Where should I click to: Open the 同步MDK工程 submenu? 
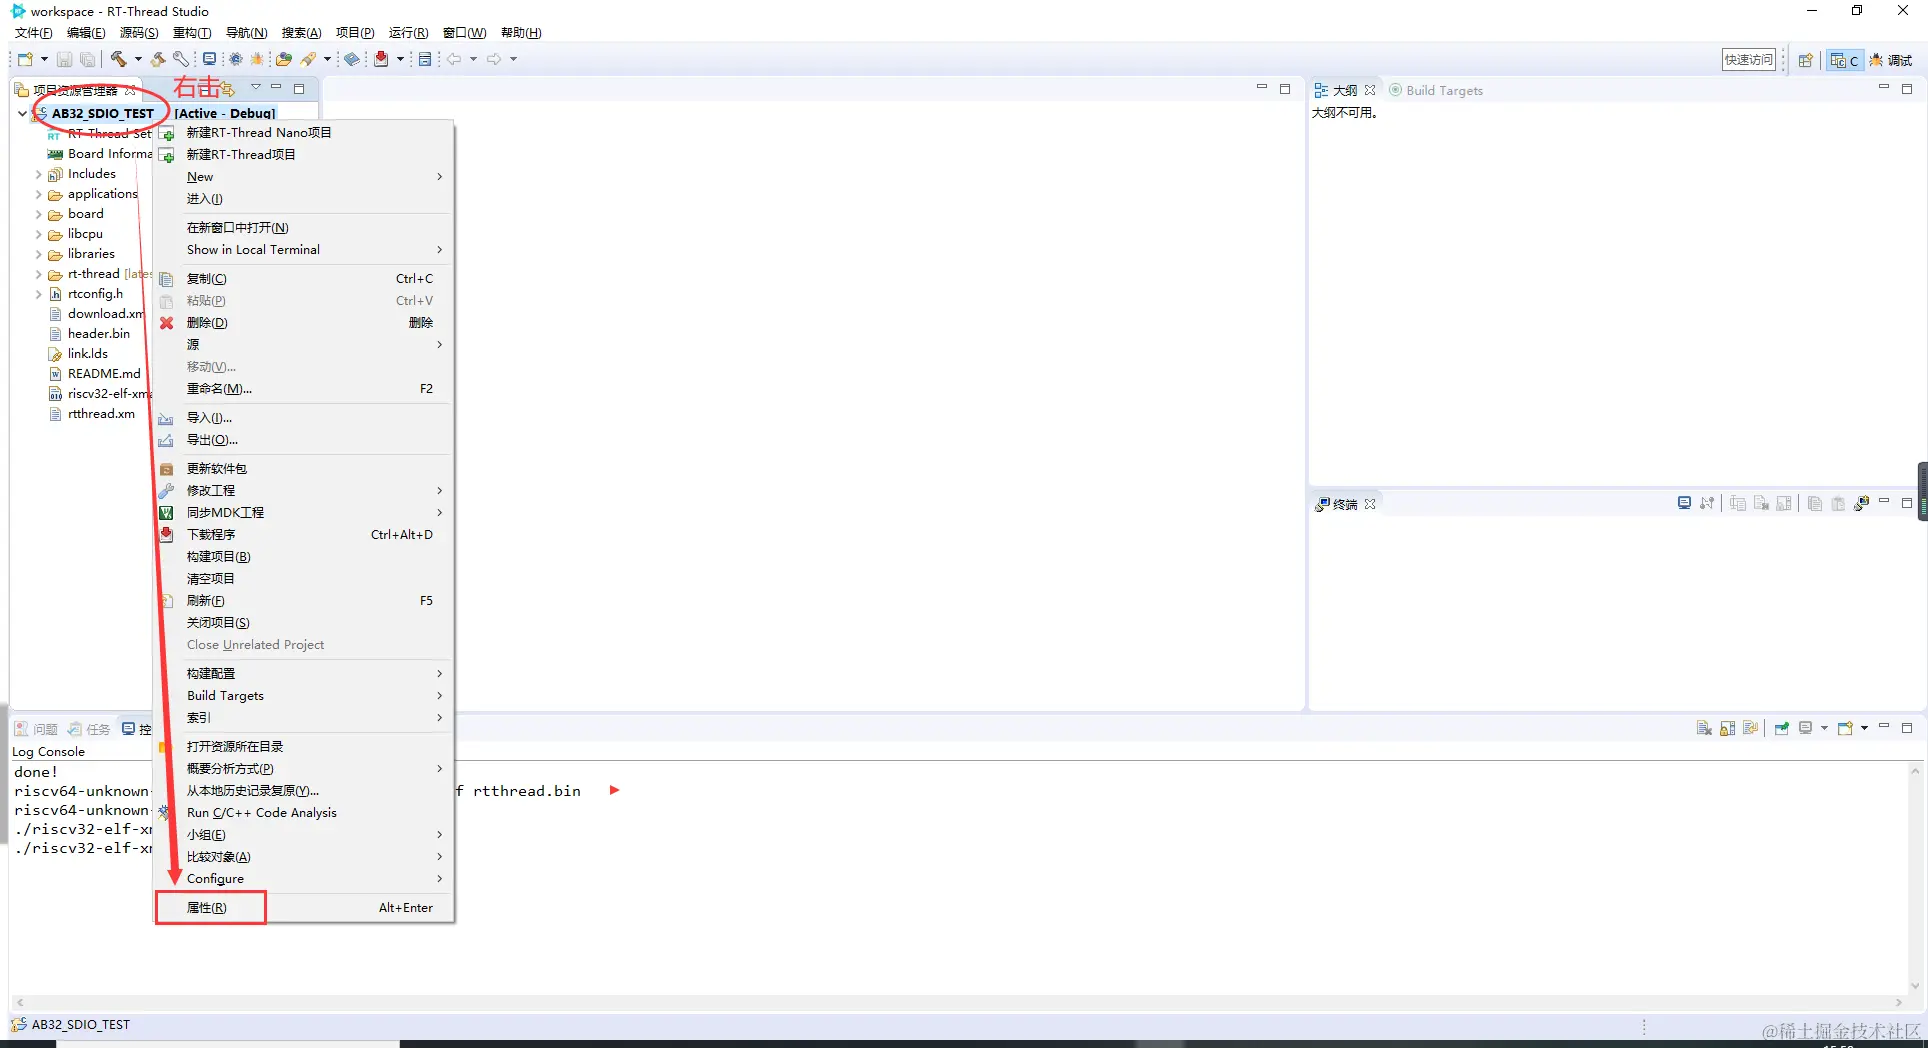pos(305,513)
